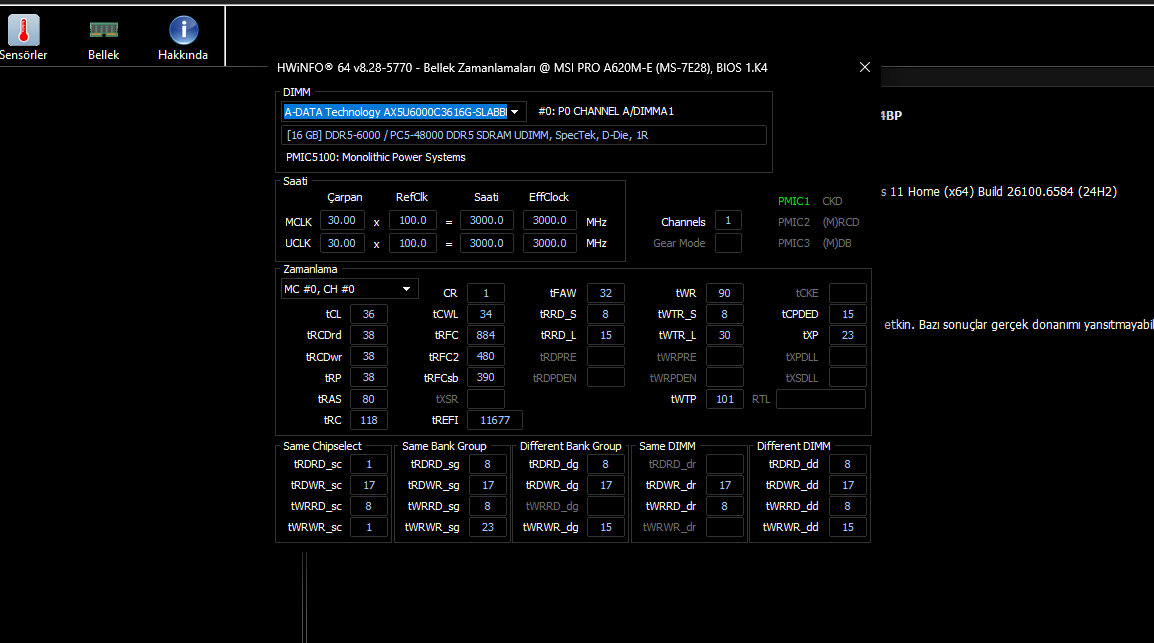Select the DDR5-6000 module description field
1154x643 pixels.
click(x=523, y=135)
